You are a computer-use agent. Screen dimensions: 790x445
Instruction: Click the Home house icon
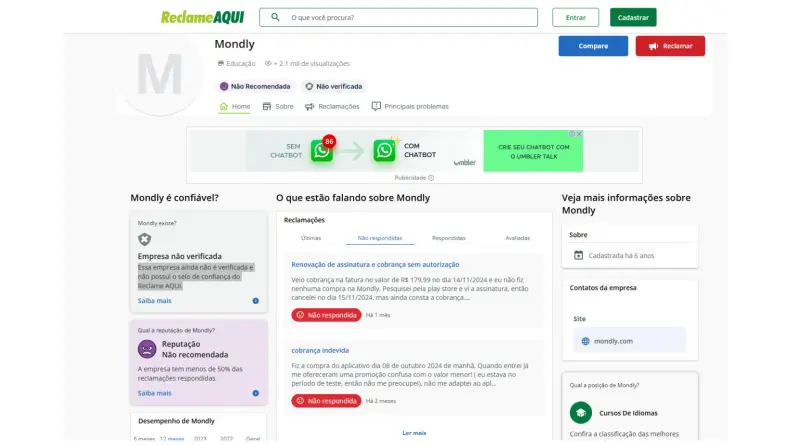(224, 106)
